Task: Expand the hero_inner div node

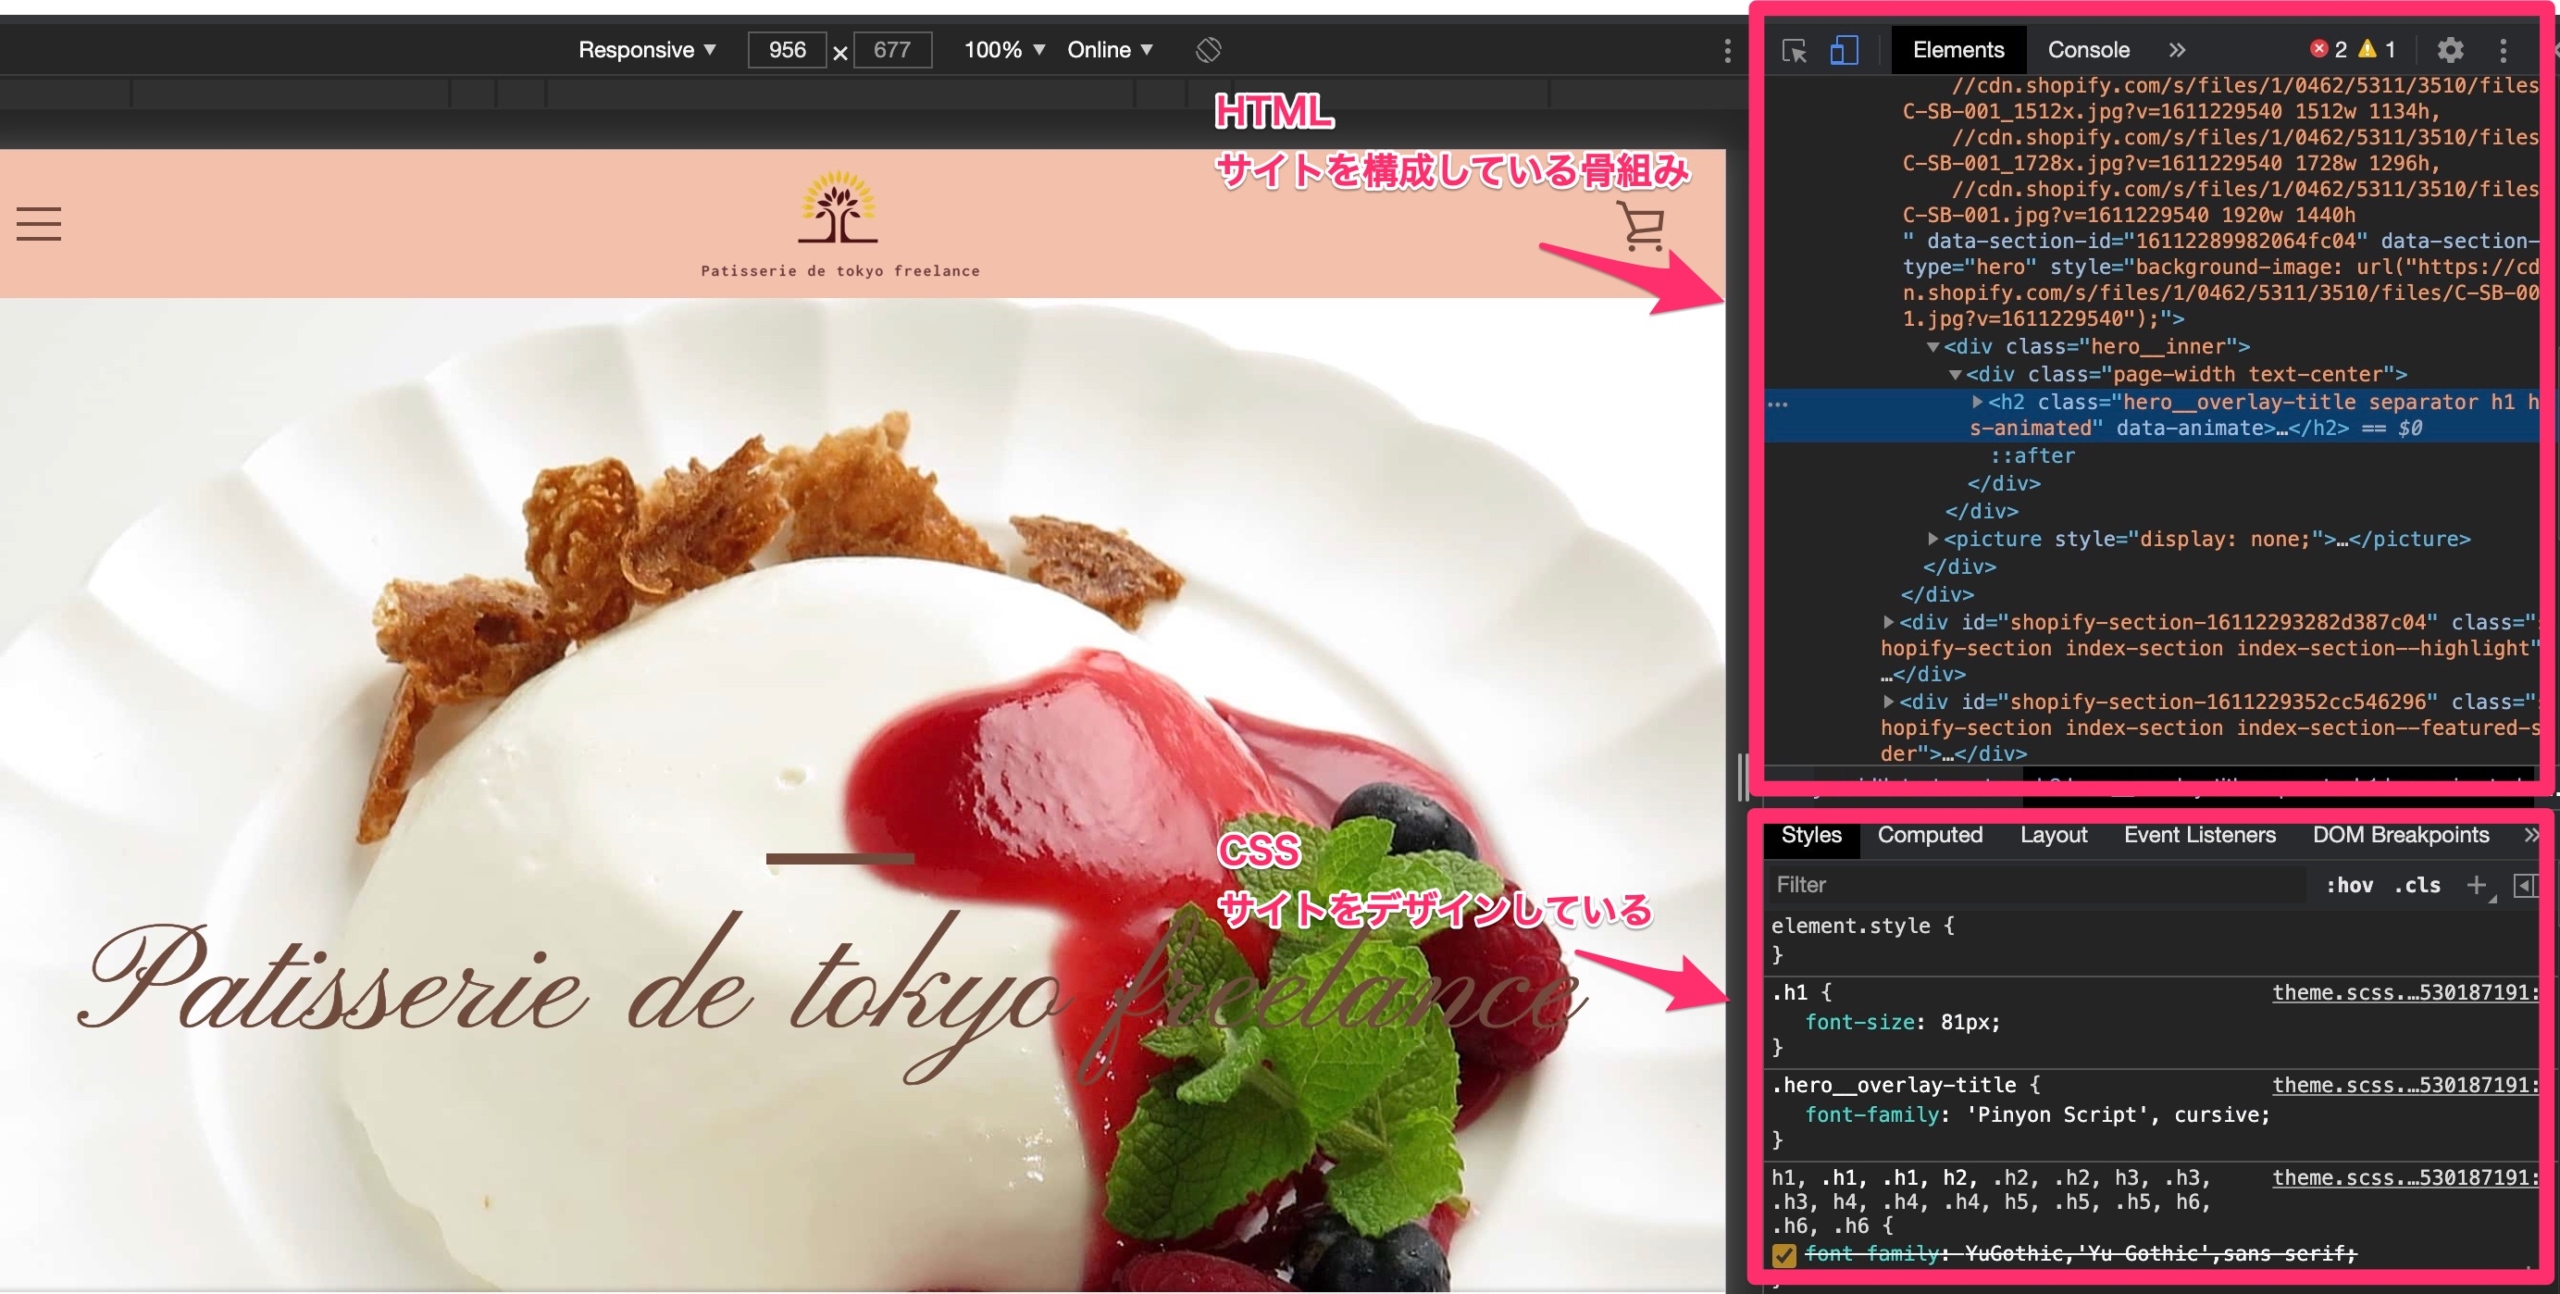Action: pos(1933,347)
